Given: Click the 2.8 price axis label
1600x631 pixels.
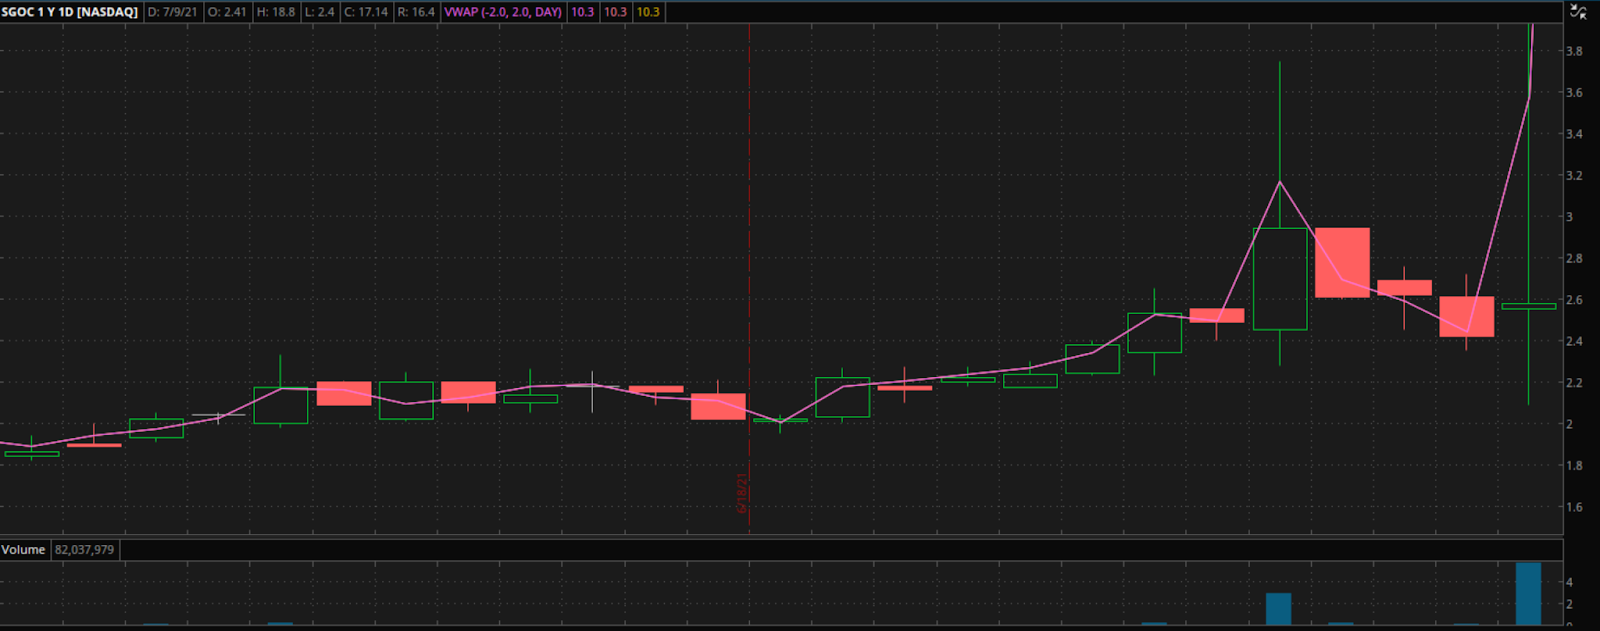Looking at the screenshot, I should point(1574,259).
